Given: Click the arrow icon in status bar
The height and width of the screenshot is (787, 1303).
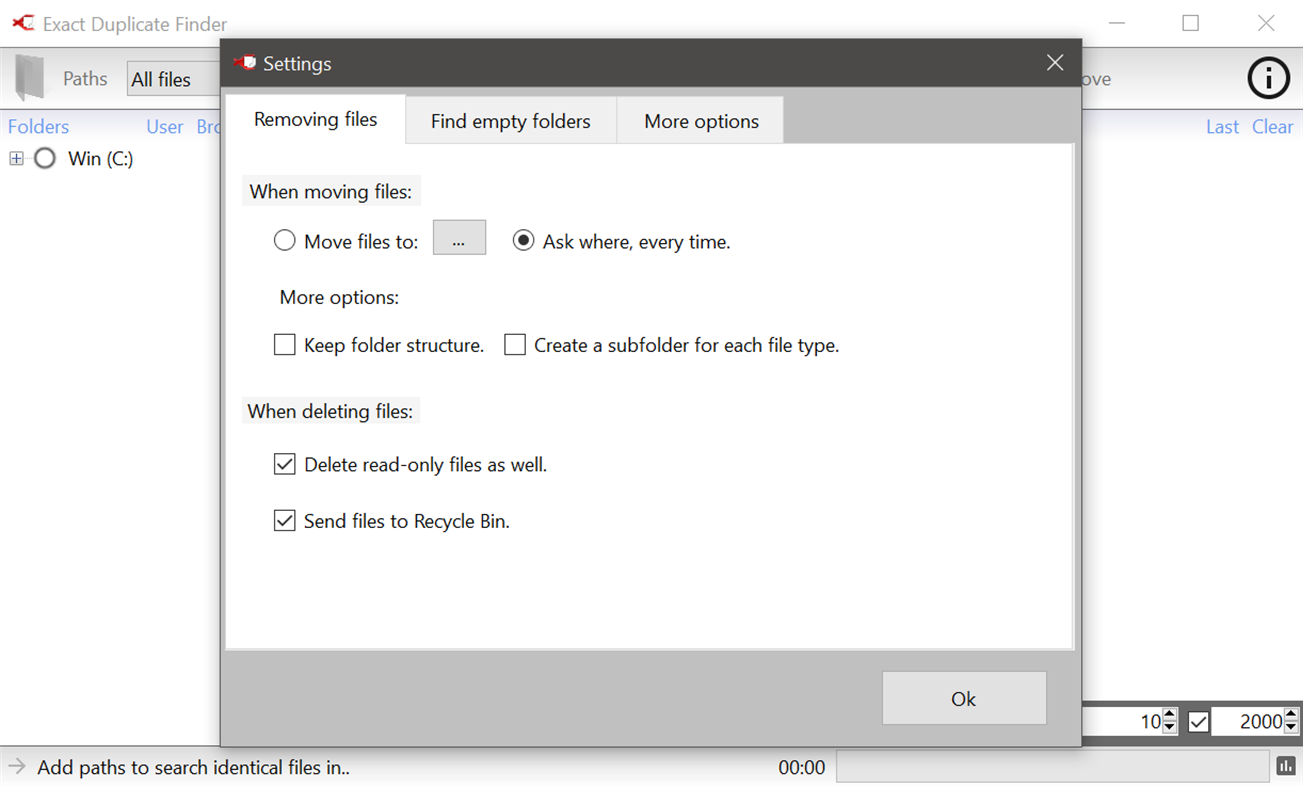Looking at the screenshot, I should coord(17,767).
